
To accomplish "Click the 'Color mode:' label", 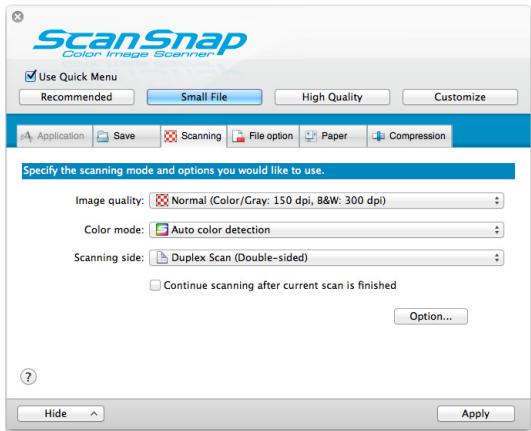I will pyautogui.click(x=114, y=230).
